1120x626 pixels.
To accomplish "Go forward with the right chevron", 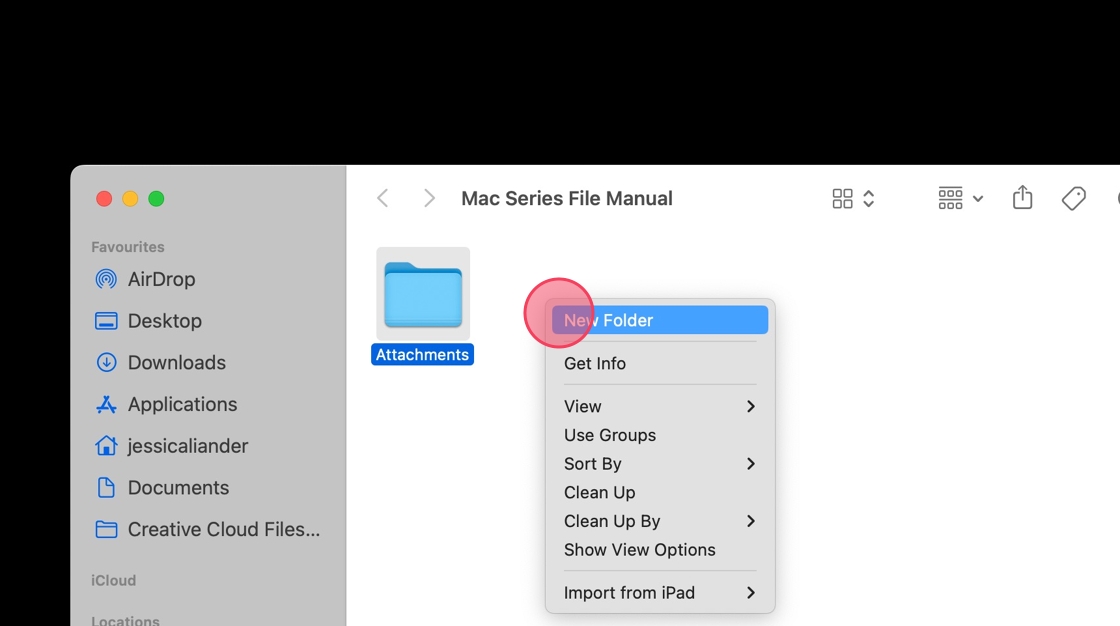I will click(429, 198).
